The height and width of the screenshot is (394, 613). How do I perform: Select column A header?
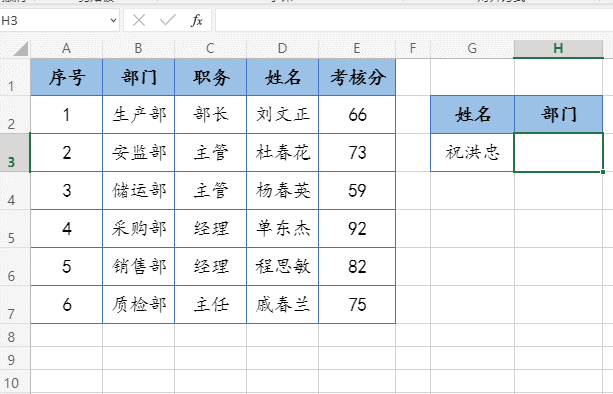66,49
